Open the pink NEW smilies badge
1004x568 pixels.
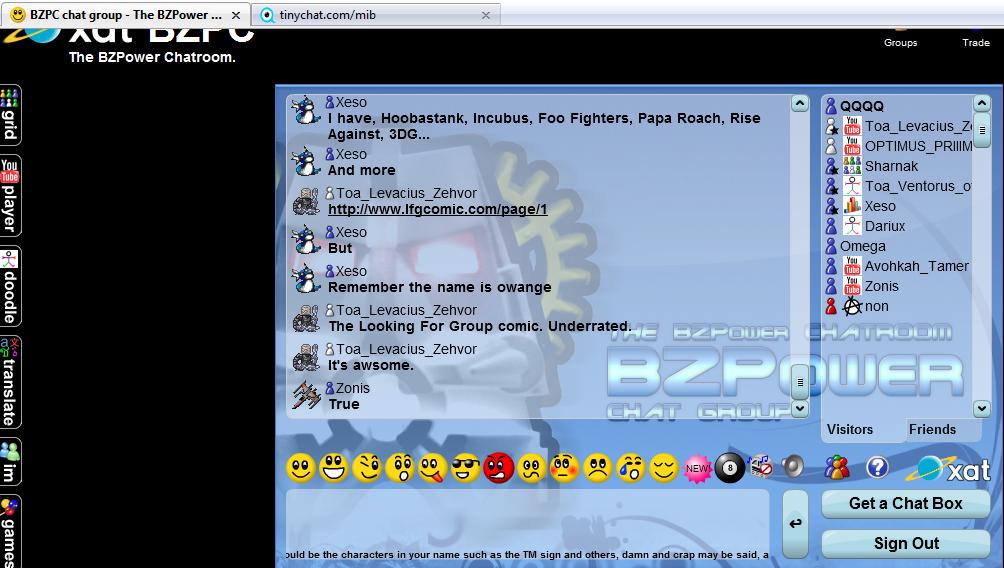coord(697,468)
